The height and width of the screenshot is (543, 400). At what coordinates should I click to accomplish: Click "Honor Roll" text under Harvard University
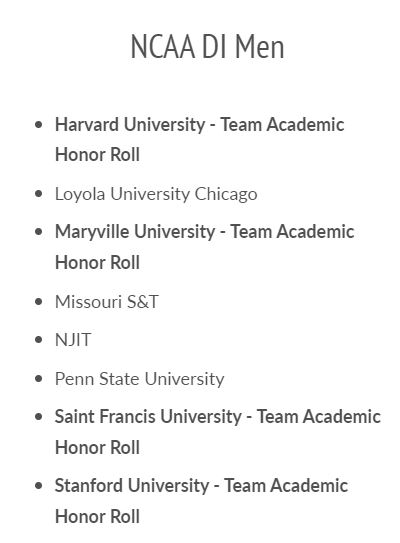(x=97, y=154)
